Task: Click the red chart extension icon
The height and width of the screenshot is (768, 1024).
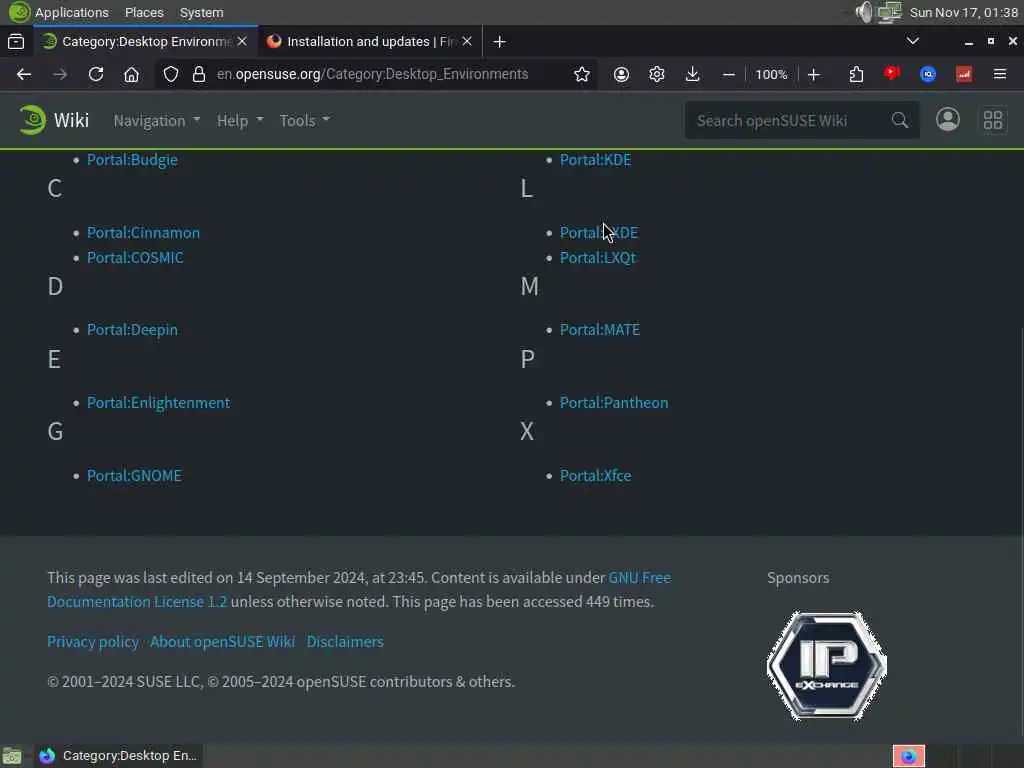Action: tap(964, 74)
